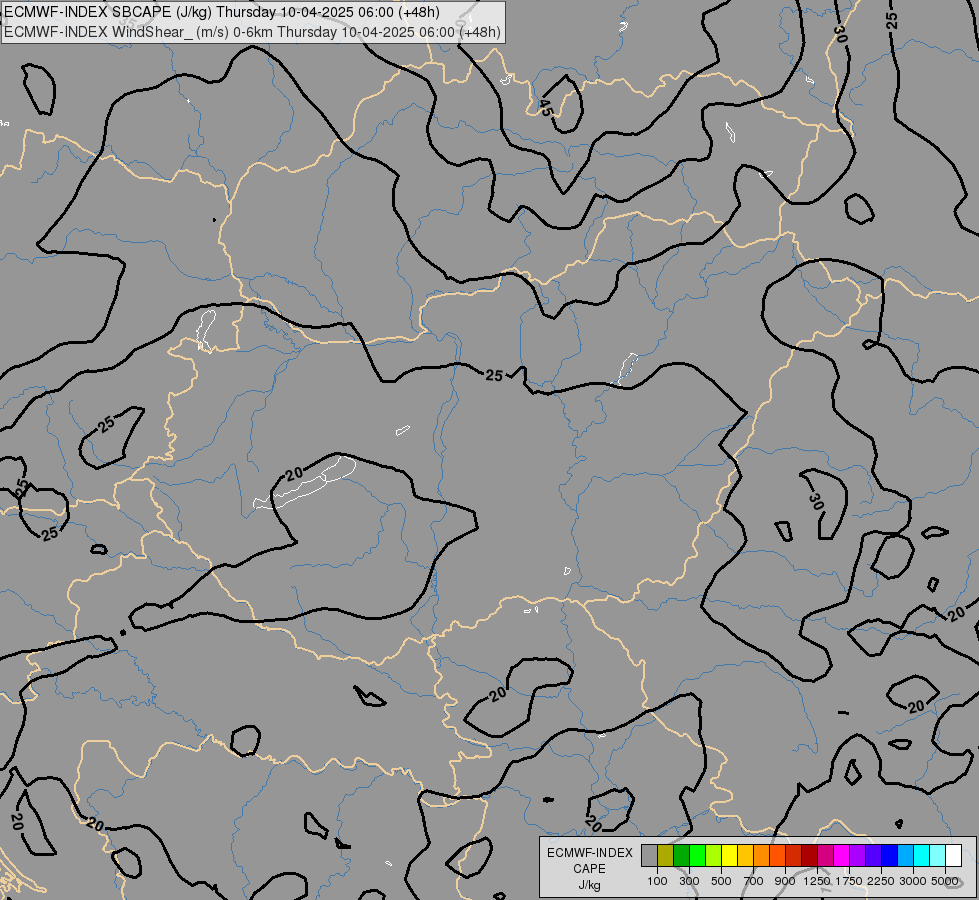Viewport: 979px width, 900px height.
Task: Select the 1750 legend value
Action: tap(849, 881)
